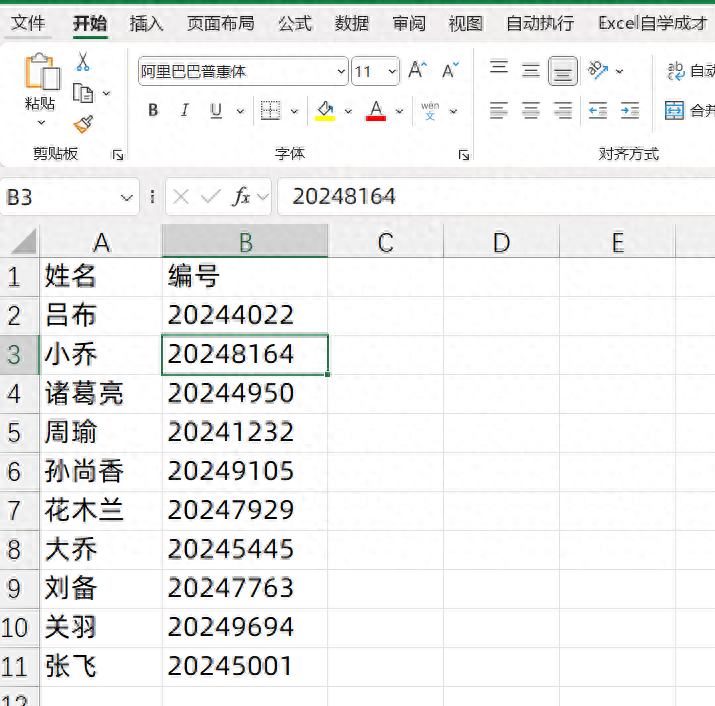Switch to the 插入 ribbon tab
This screenshot has height=706, width=715.
146,23
